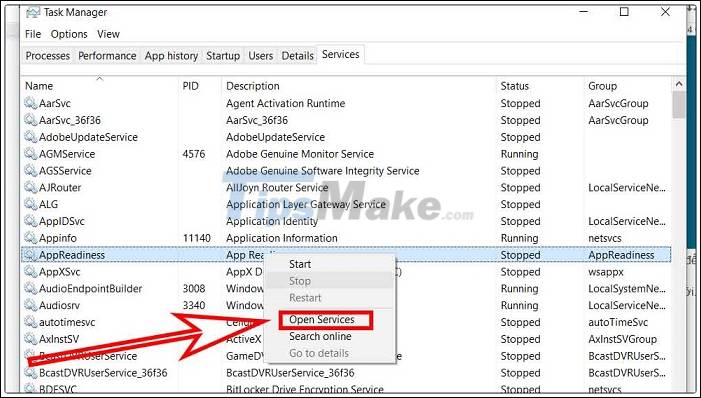Click the gear icon beside AJRouter

[30, 187]
